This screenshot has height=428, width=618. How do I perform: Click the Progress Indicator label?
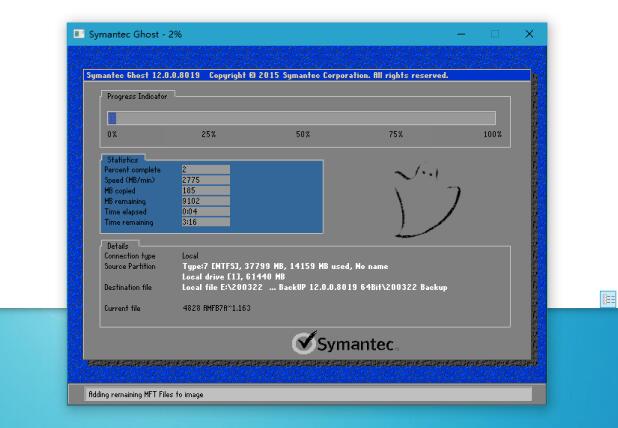(x=137, y=96)
